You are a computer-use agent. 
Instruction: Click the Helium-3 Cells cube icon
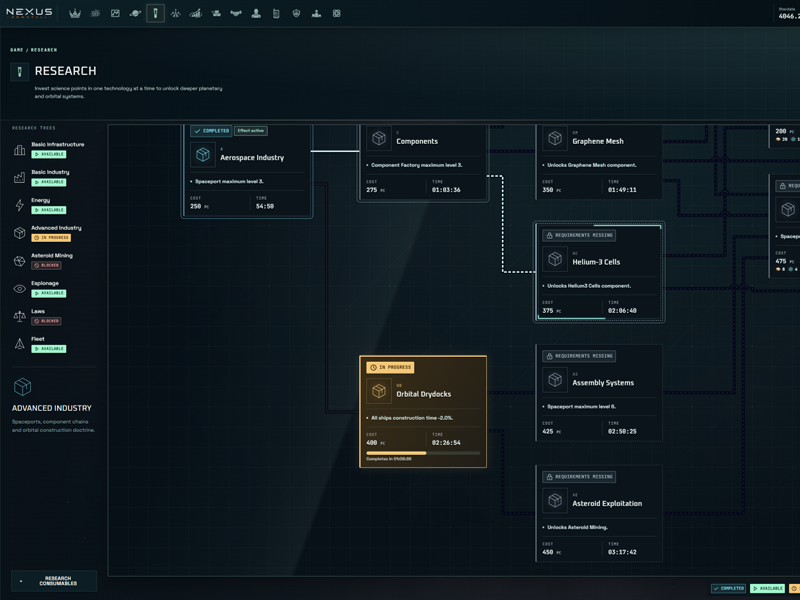click(555, 259)
